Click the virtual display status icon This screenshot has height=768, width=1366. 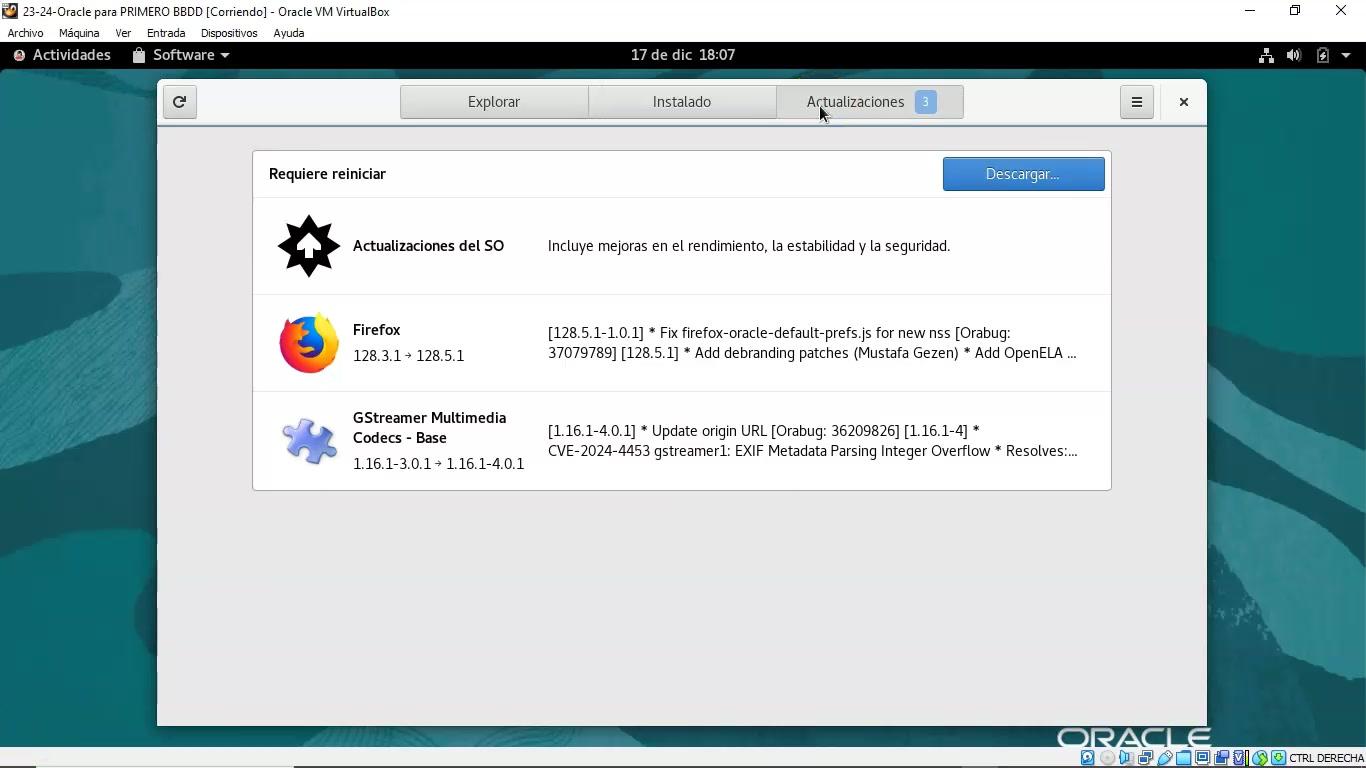pyautogui.click(x=1202, y=758)
